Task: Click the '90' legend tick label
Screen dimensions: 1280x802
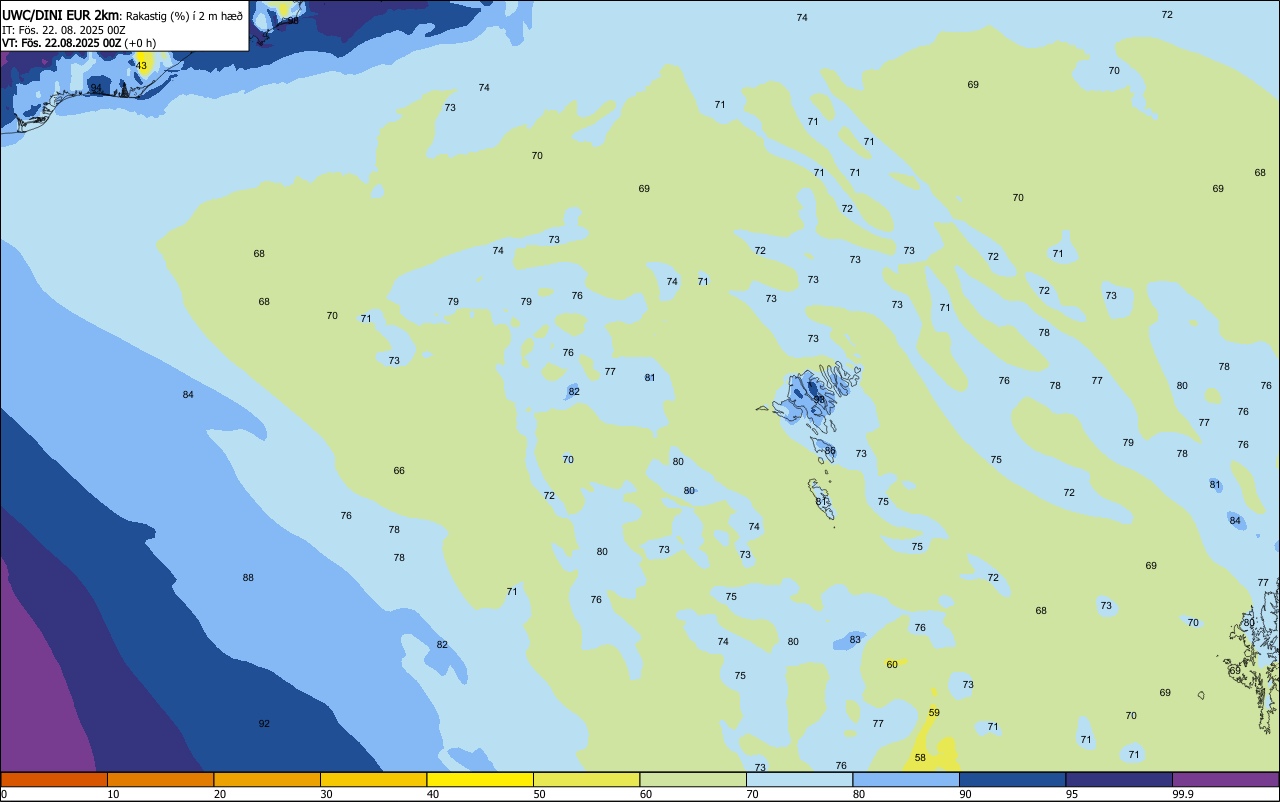Action: 966,794
